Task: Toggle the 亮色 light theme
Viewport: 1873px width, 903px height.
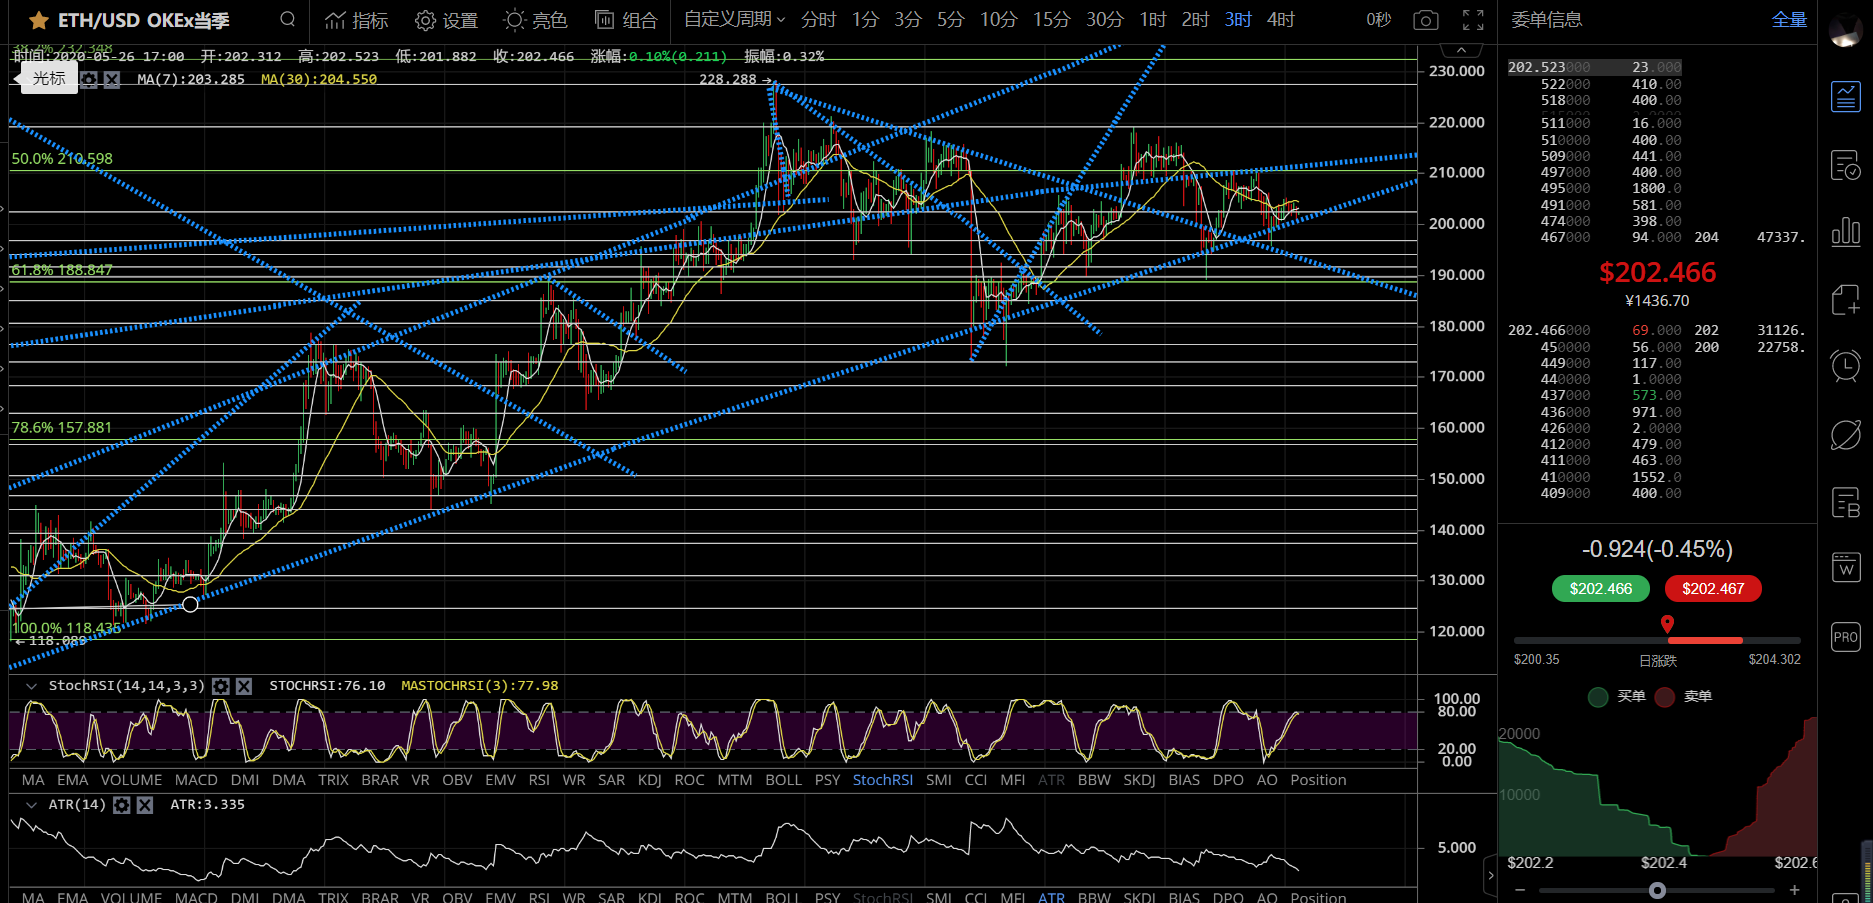Action: coord(535,20)
